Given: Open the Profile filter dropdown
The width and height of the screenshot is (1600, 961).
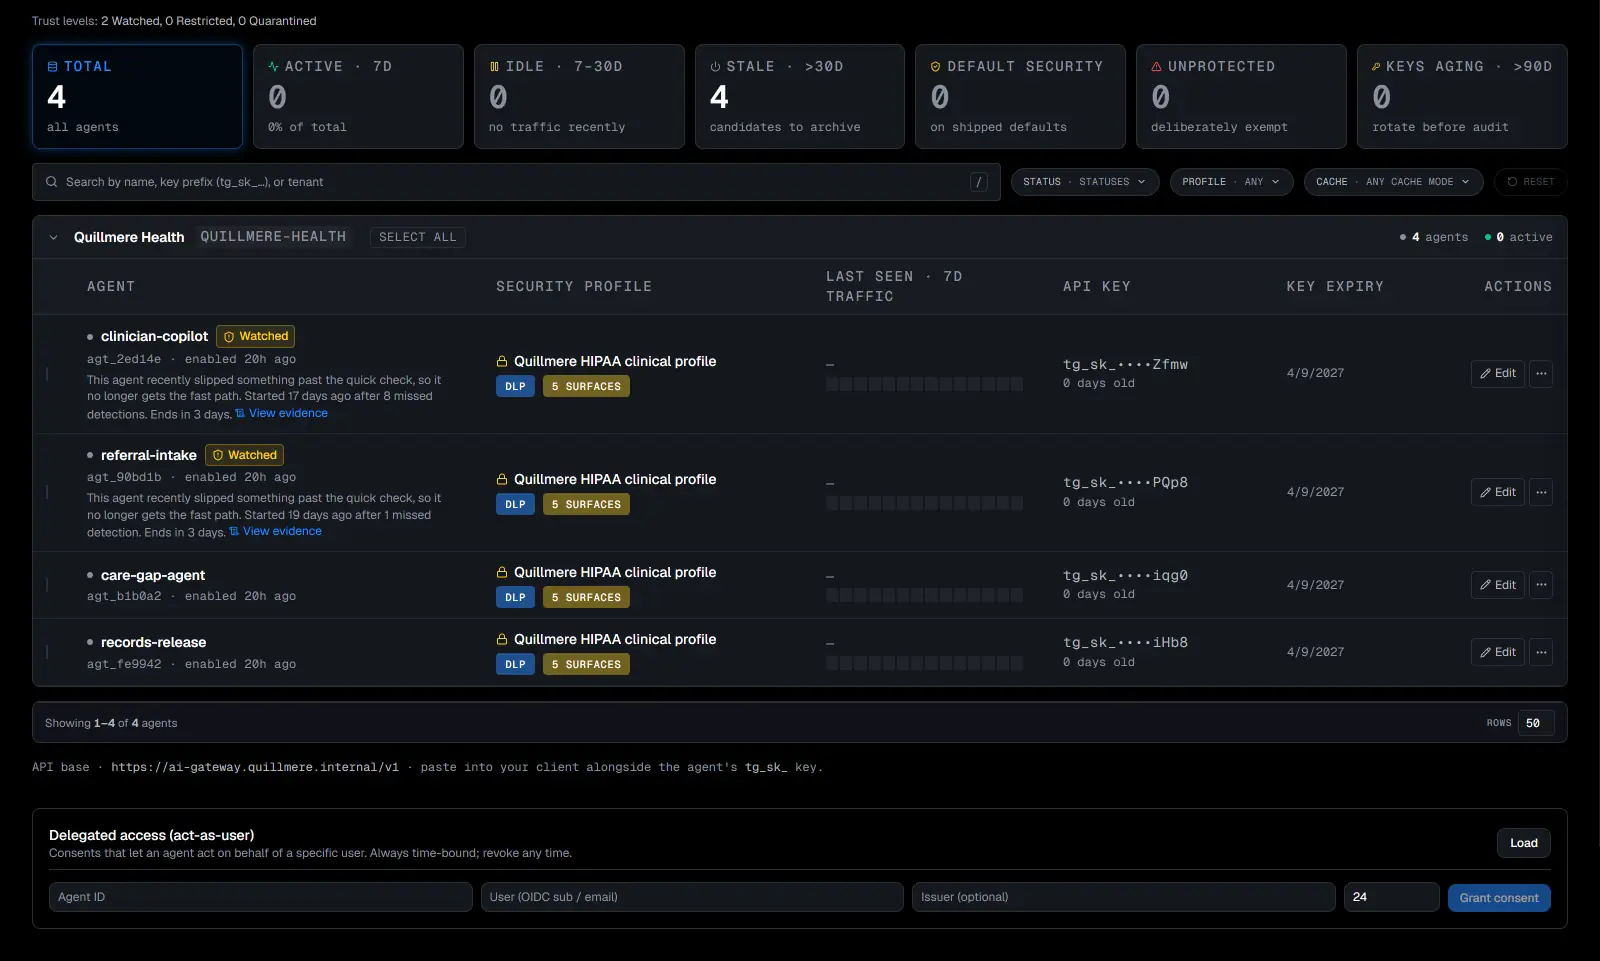Looking at the screenshot, I should [x=1231, y=182].
